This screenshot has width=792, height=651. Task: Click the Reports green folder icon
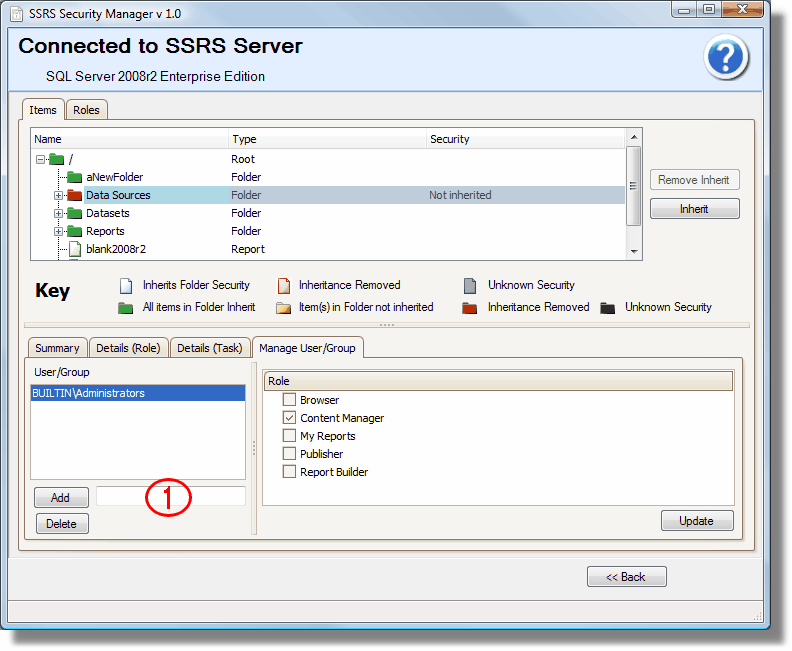(75, 231)
